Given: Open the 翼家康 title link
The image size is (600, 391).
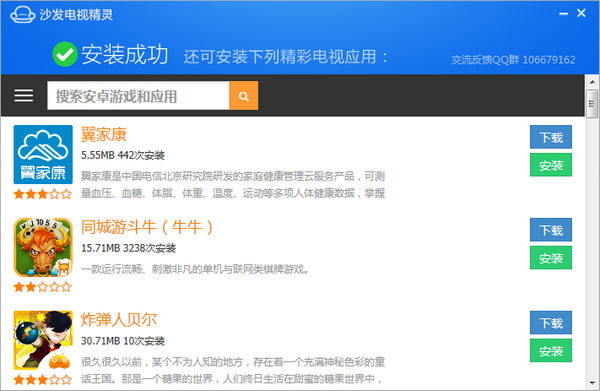Looking at the screenshot, I should (x=104, y=135).
